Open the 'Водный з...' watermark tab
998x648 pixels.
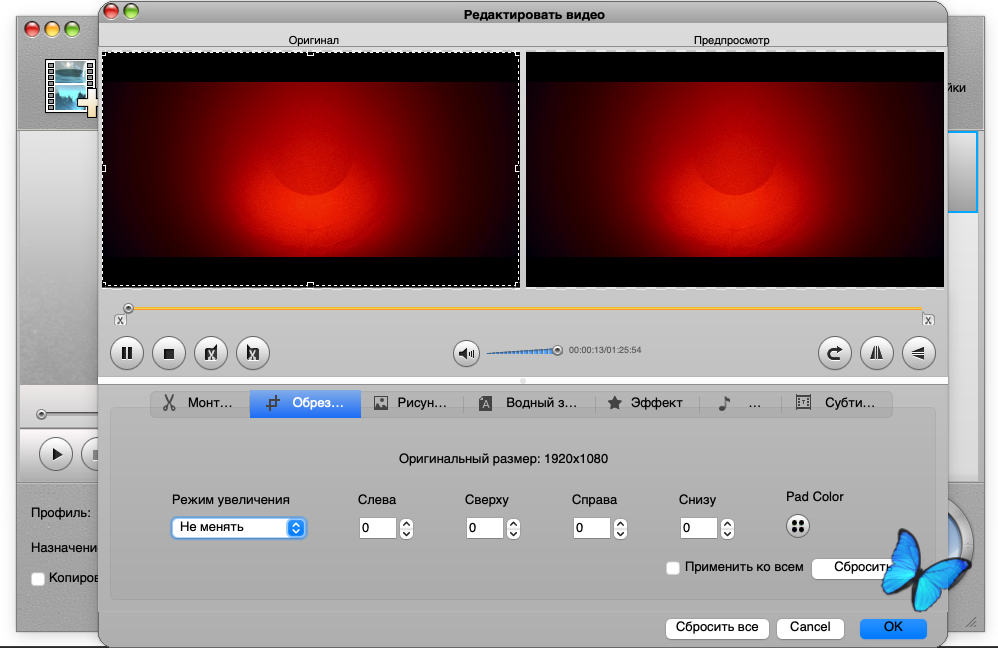coord(528,403)
